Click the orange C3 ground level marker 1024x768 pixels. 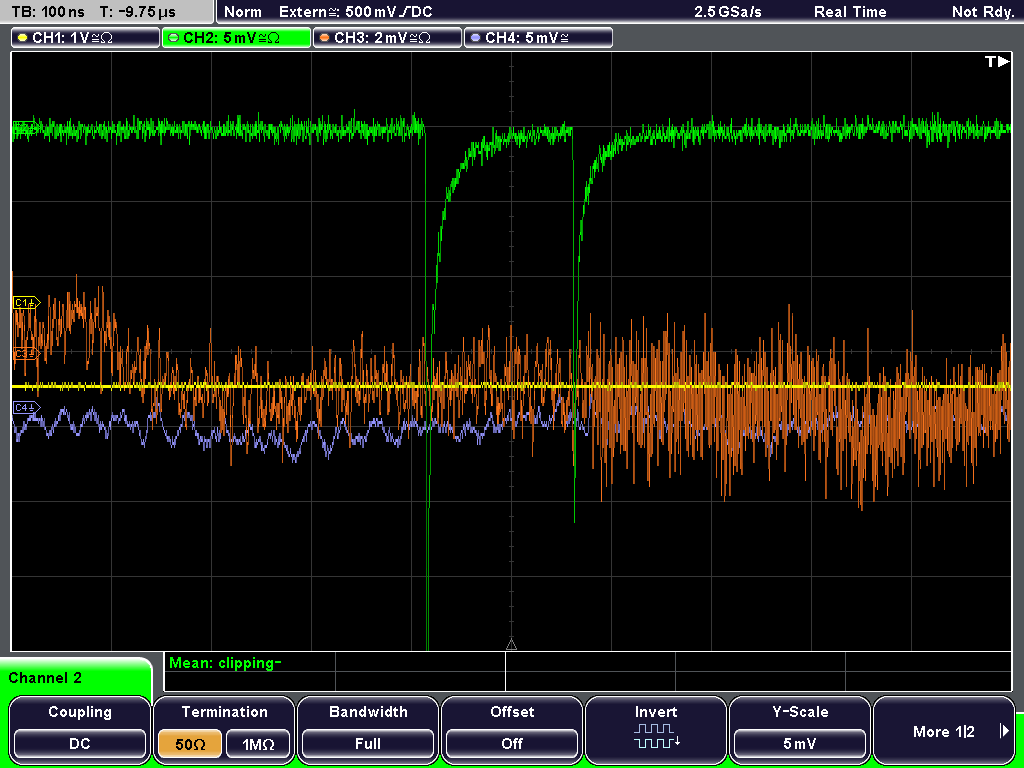(27, 353)
